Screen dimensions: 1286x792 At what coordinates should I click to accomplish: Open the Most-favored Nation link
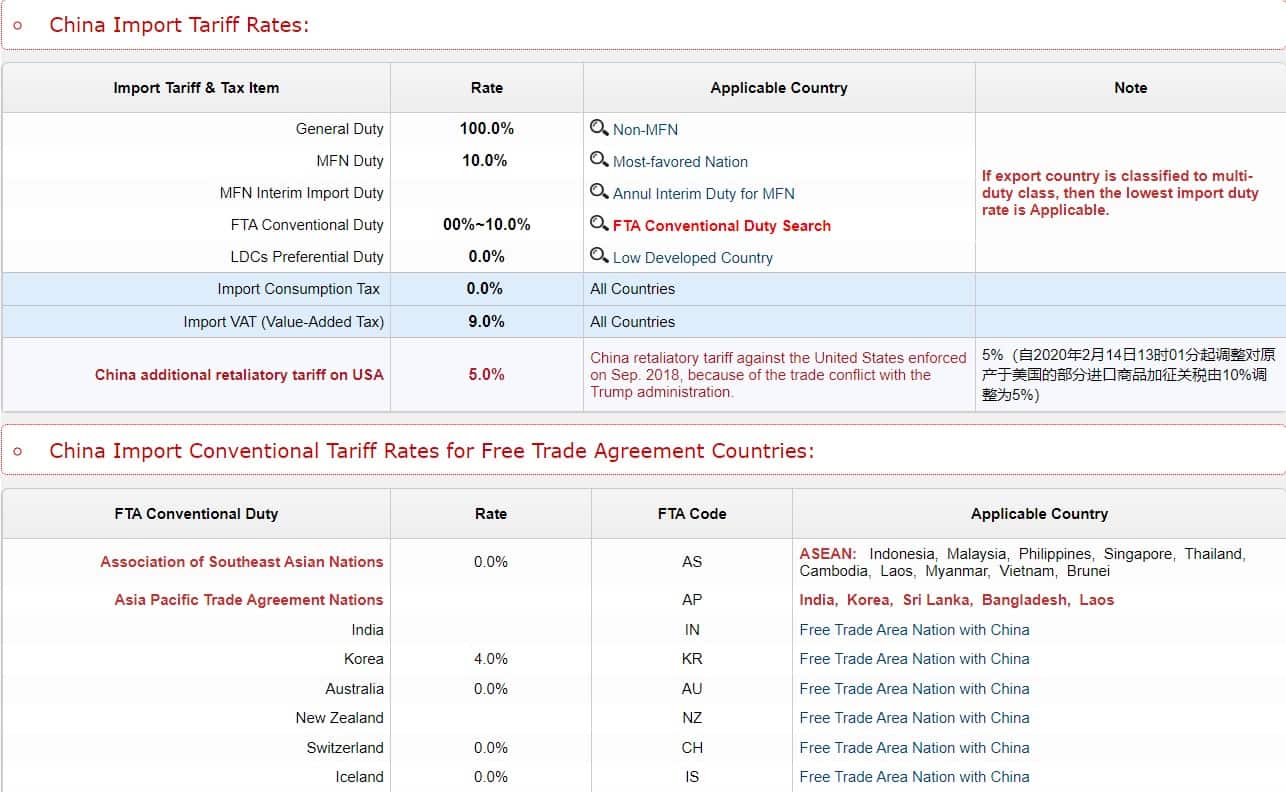click(x=680, y=161)
